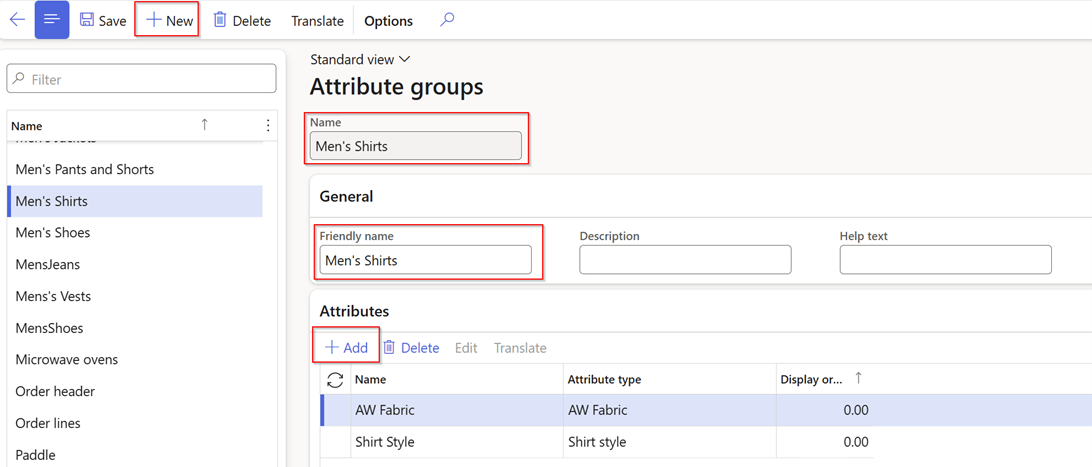Select MensJeans in the list
1092x467 pixels.
coord(136,264)
